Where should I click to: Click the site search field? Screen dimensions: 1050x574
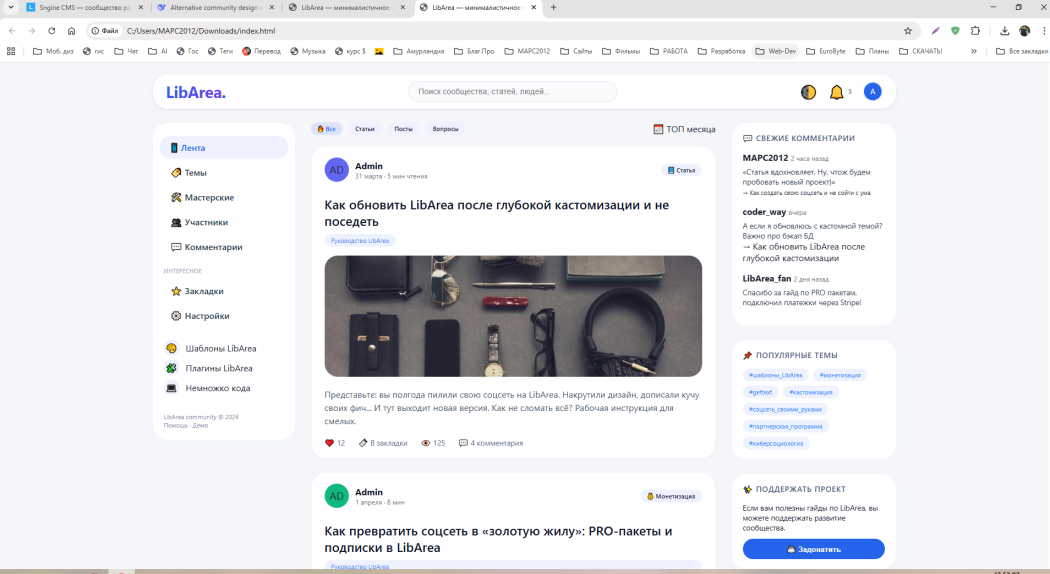pos(512,92)
